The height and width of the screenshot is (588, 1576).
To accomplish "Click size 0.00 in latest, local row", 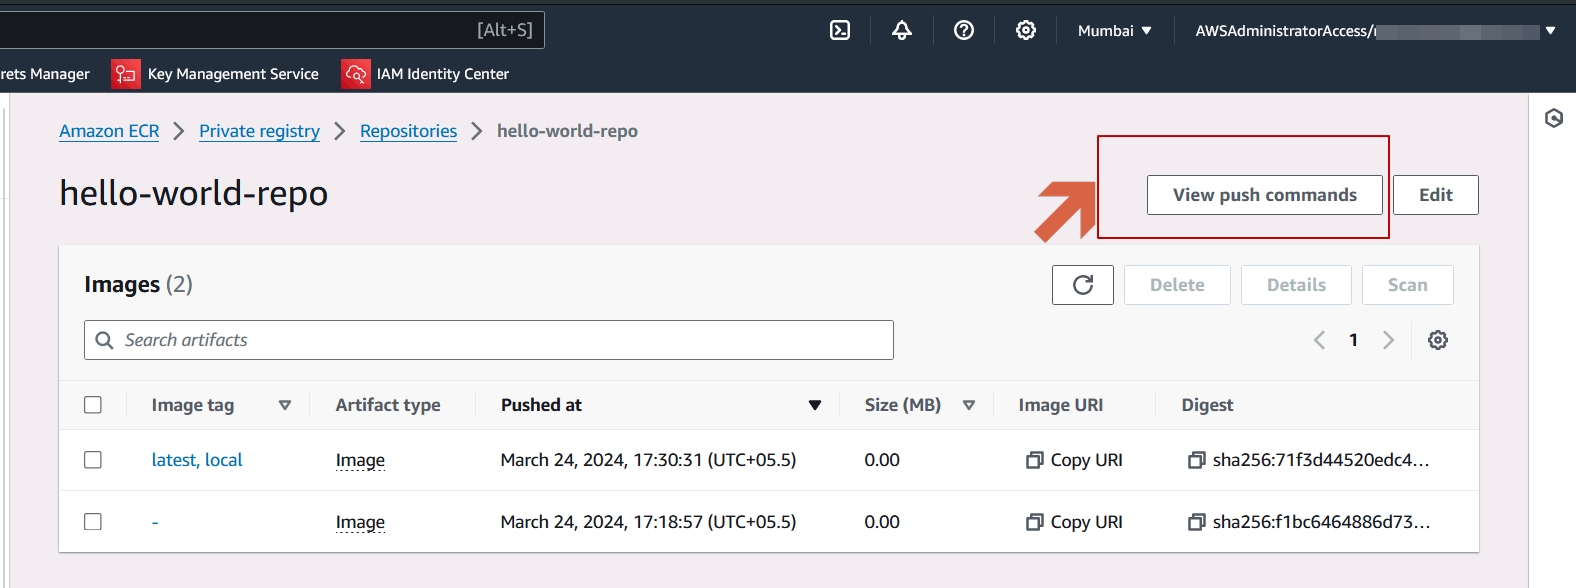I will click(882, 460).
